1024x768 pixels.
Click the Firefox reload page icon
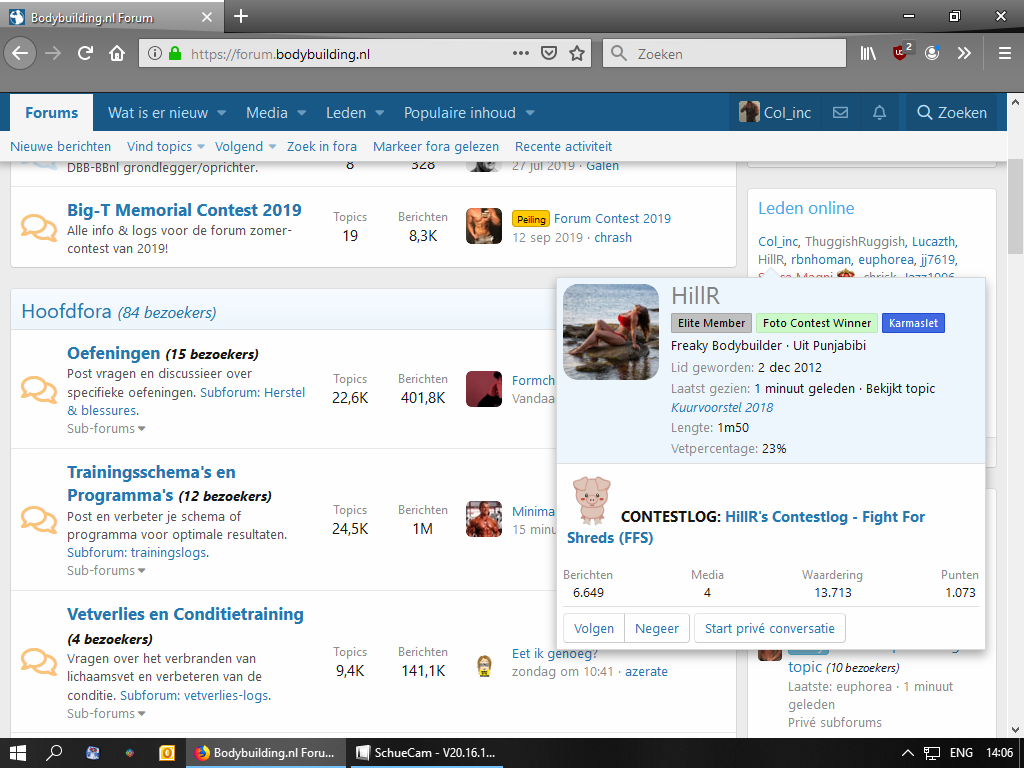point(86,53)
